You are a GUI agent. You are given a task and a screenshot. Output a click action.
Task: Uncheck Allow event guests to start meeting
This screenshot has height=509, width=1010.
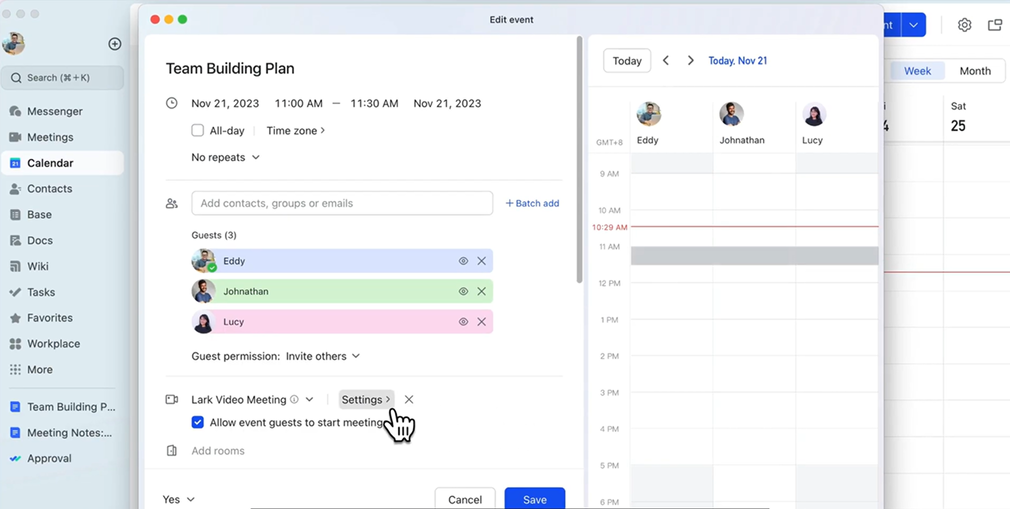click(198, 423)
